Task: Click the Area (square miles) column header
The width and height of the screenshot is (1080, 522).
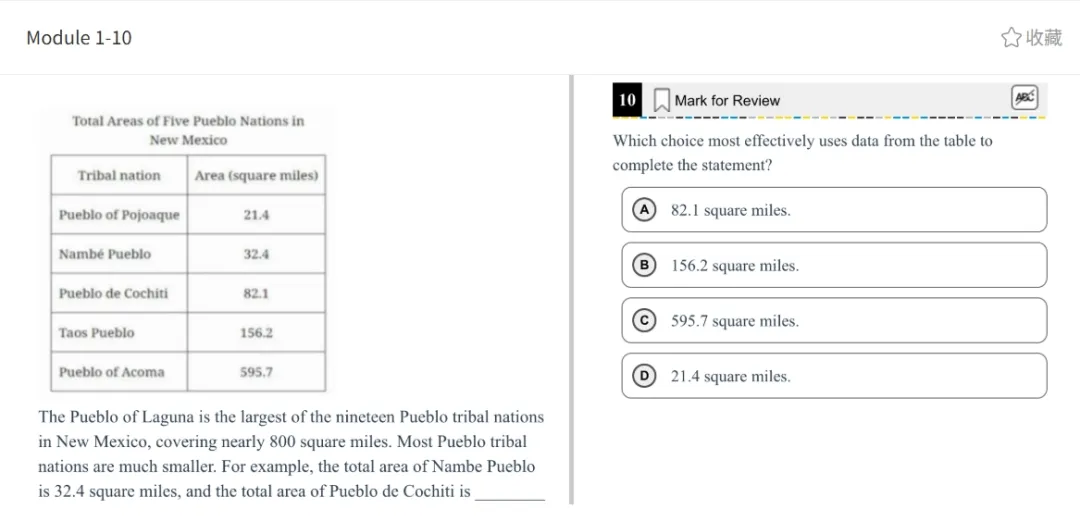Action: pos(256,176)
